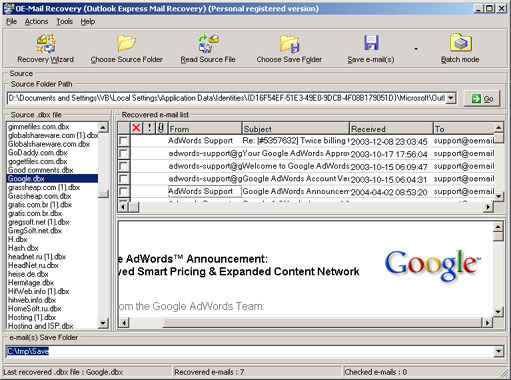Select Good comments.dbx in file list
The width and height of the screenshot is (511, 380).
pos(41,170)
